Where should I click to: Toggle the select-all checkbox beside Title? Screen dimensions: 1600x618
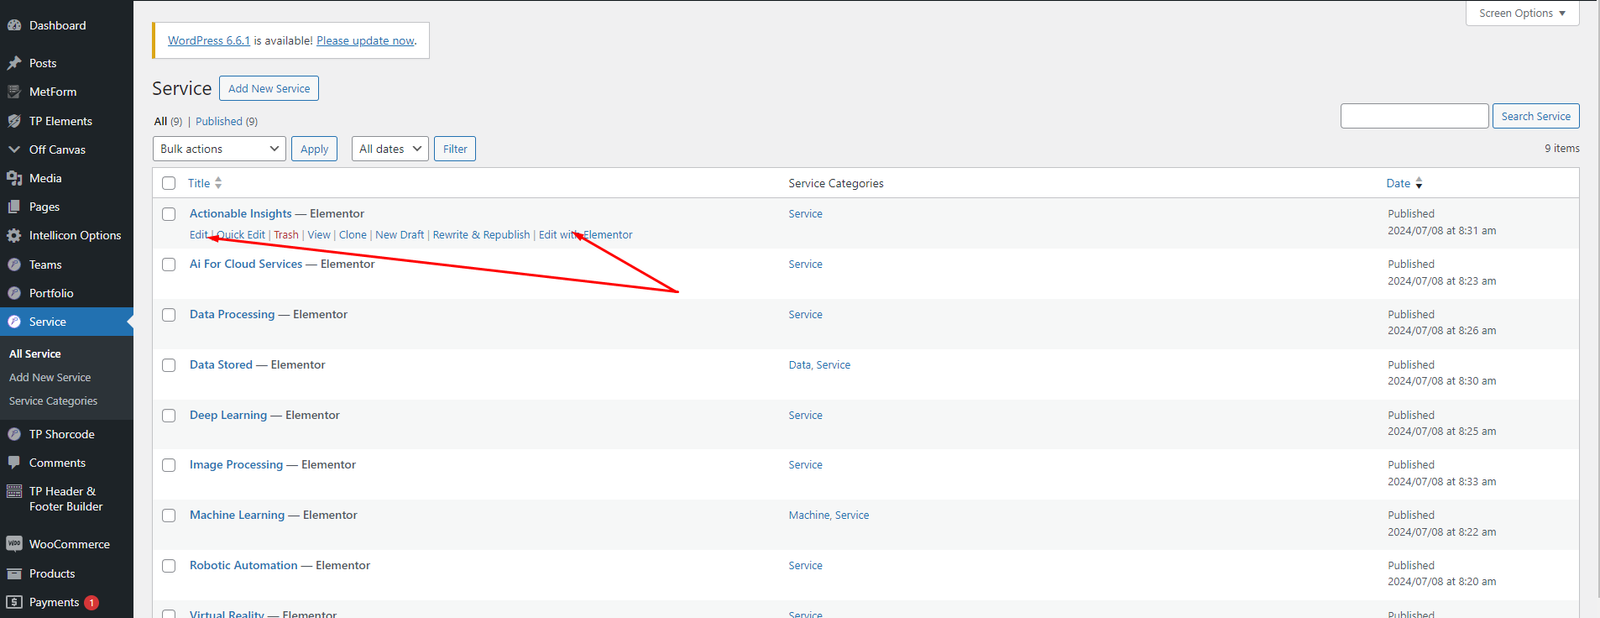[169, 183]
